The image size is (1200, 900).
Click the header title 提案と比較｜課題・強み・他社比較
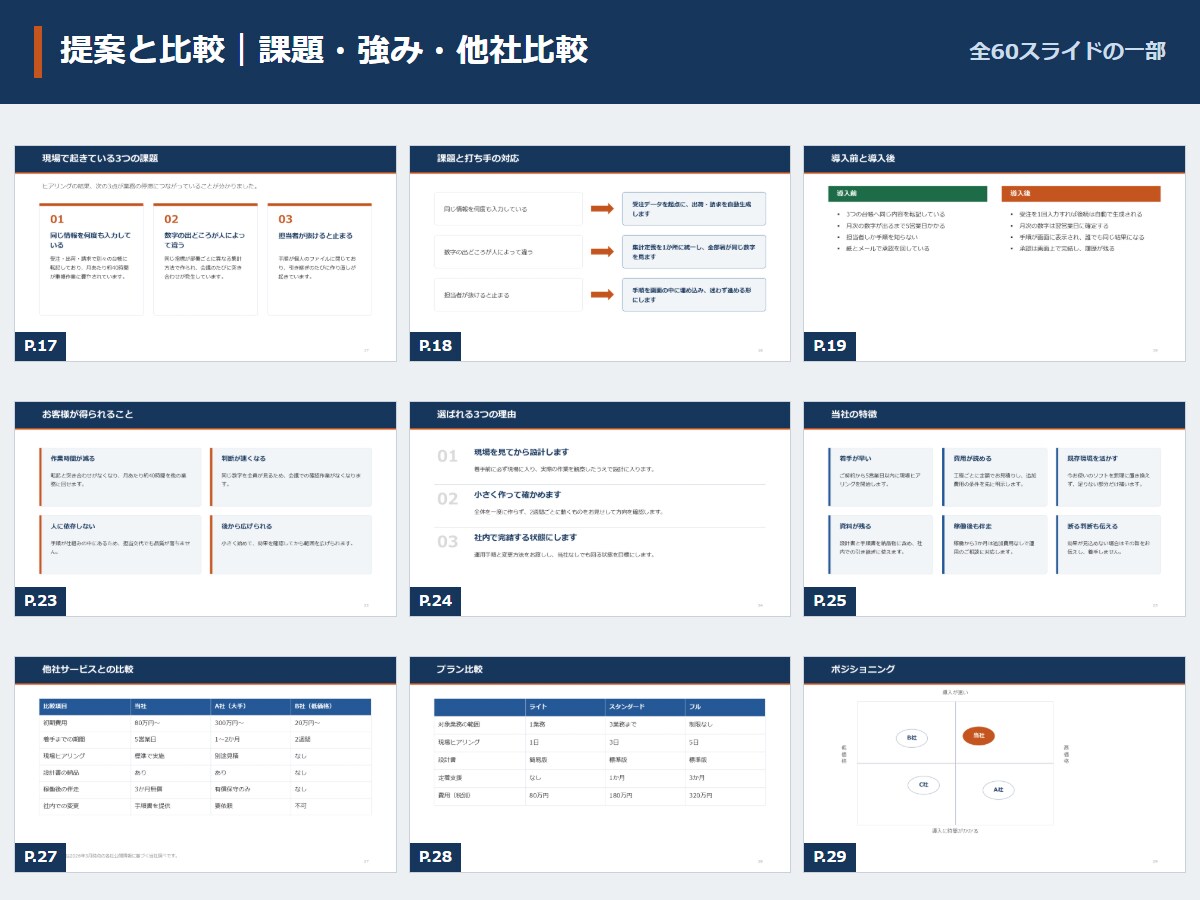[x=324, y=51]
